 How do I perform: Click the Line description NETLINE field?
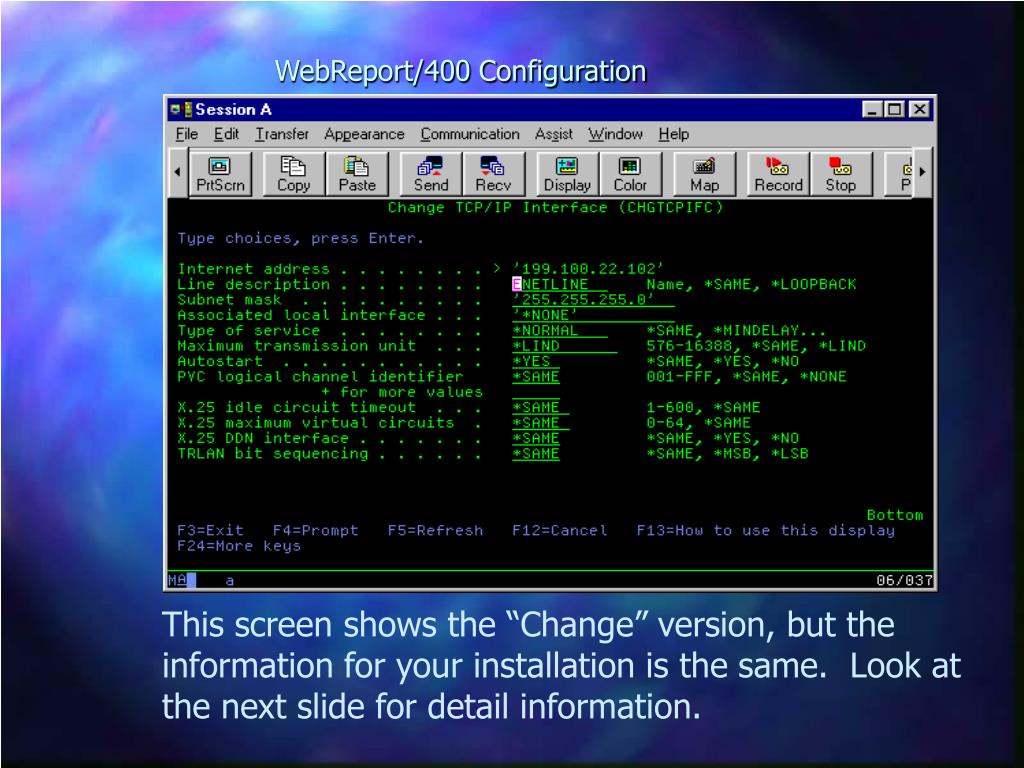click(x=560, y=284)
